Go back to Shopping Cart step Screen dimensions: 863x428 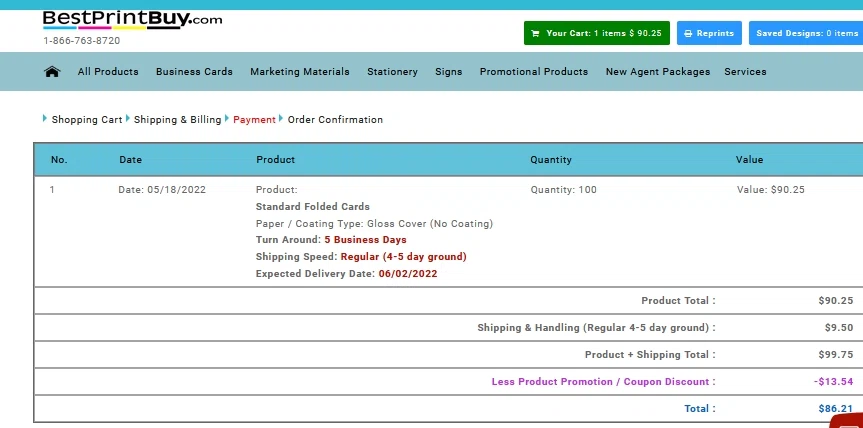87,119
